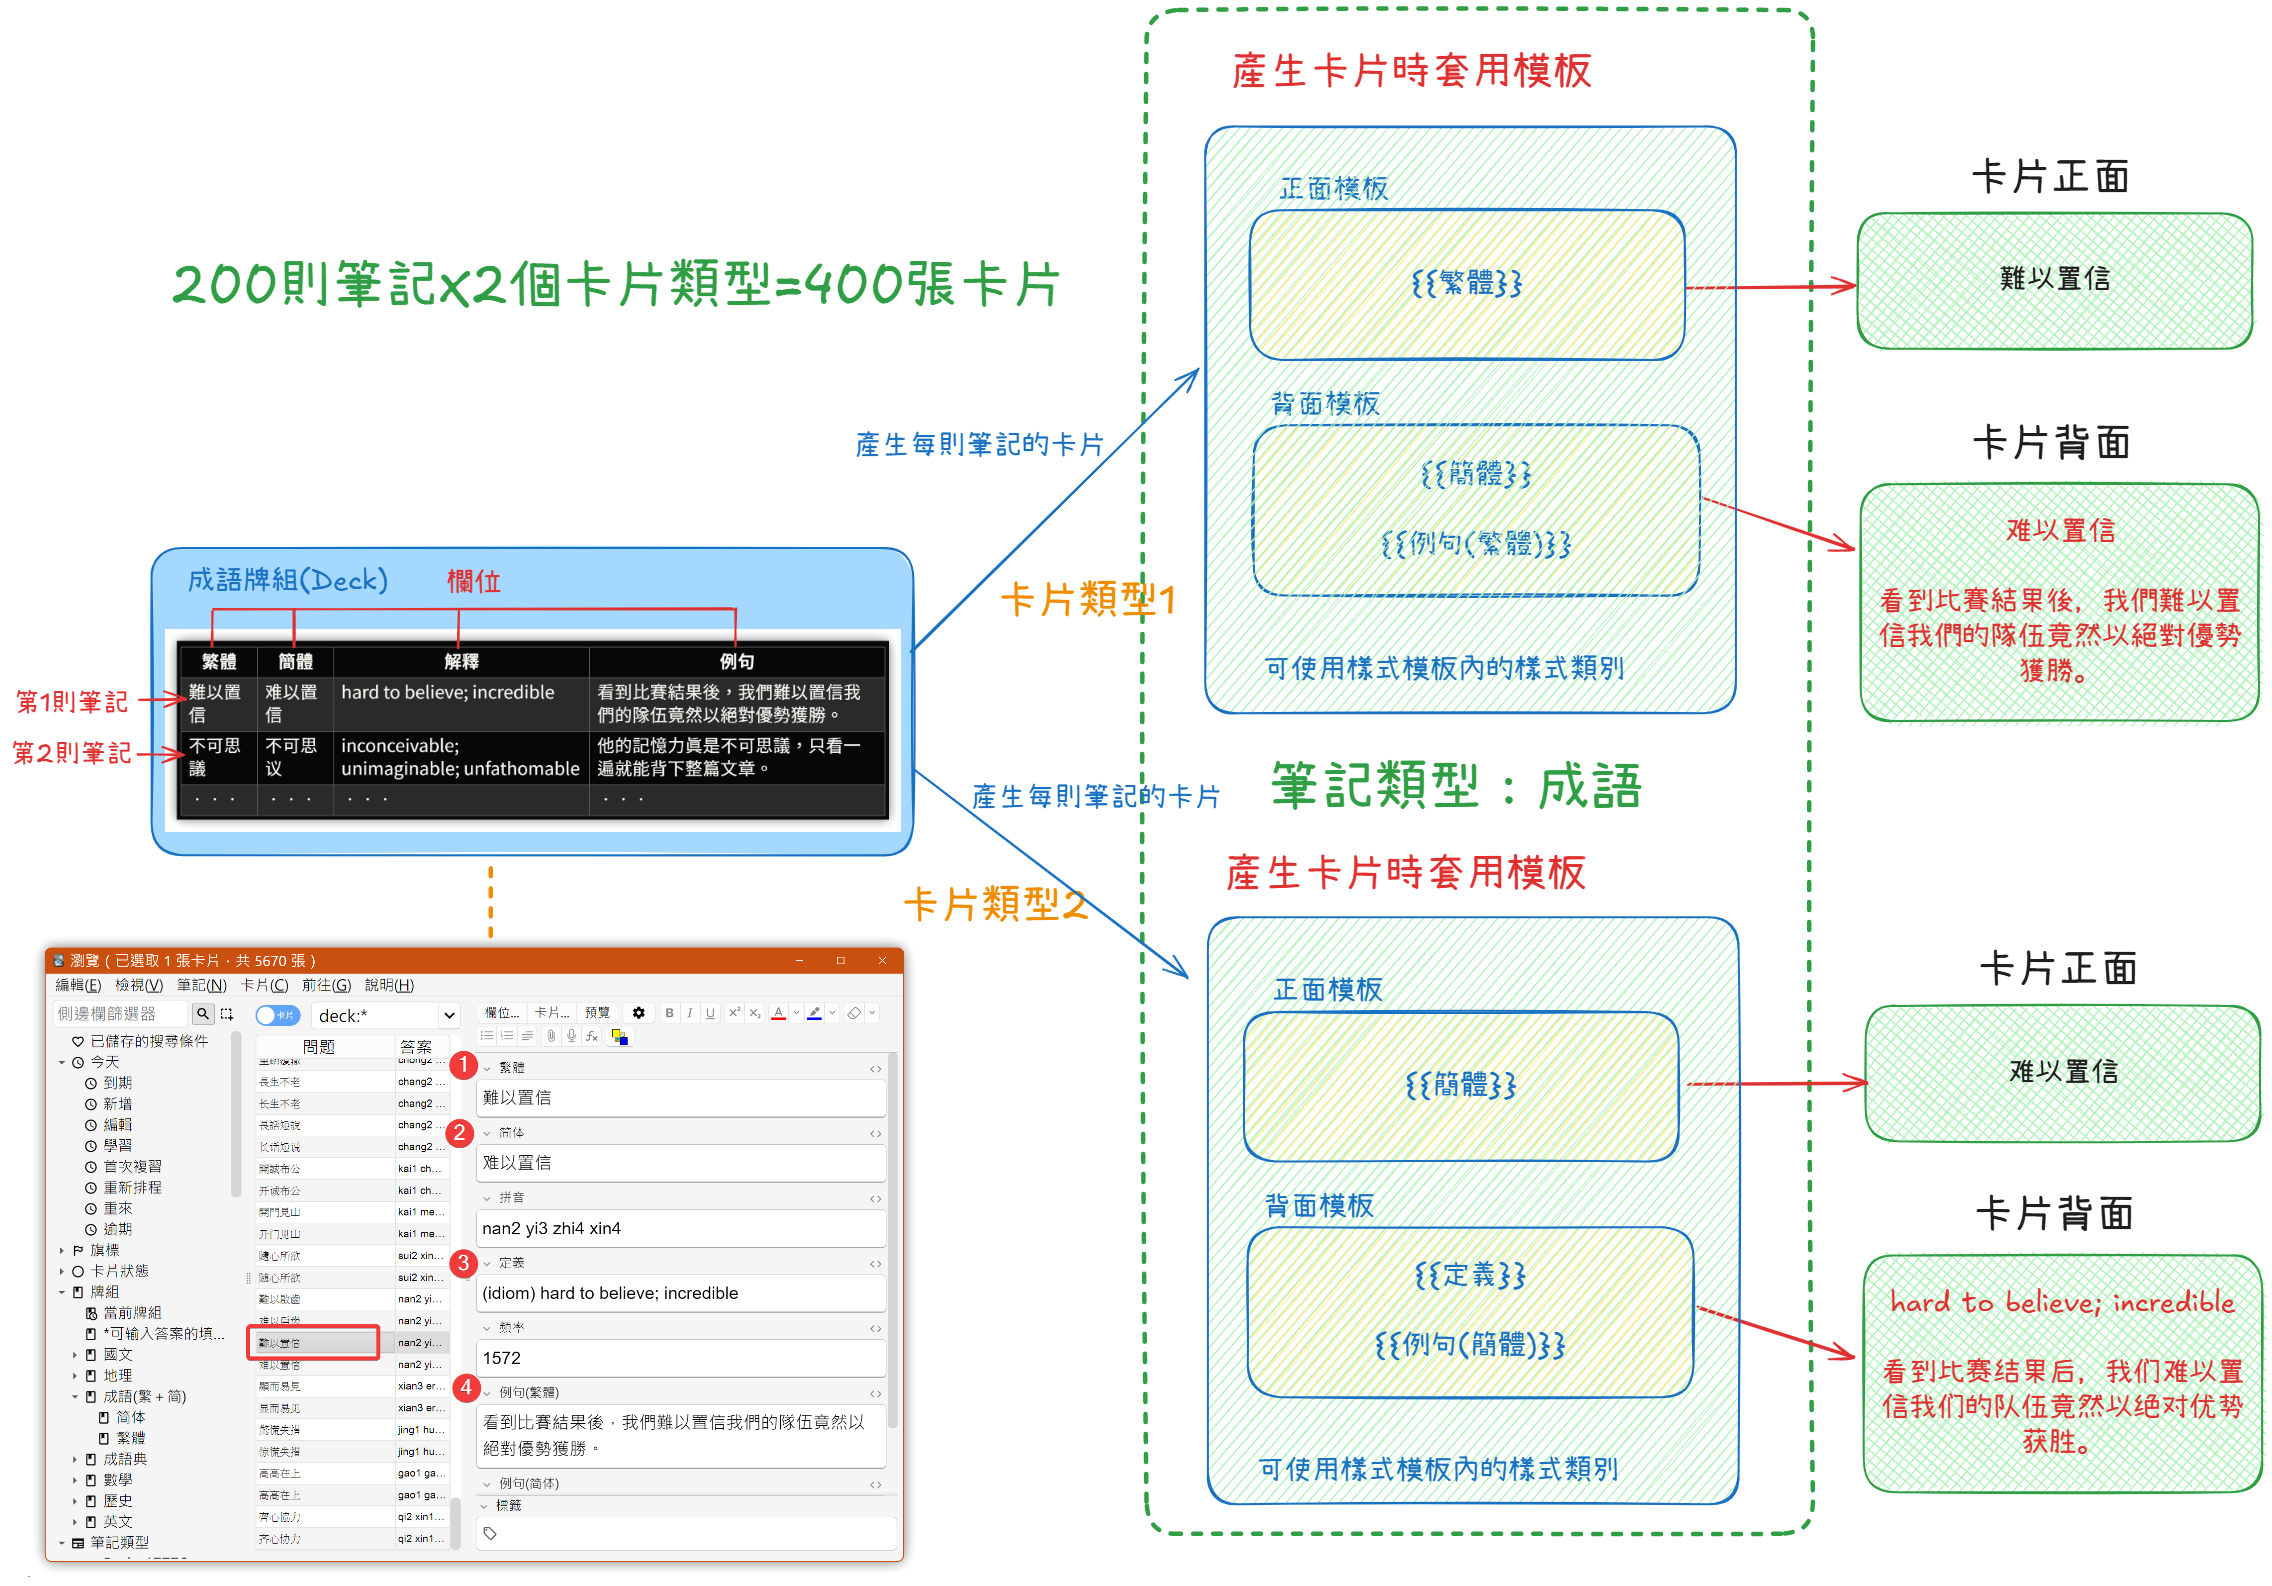Click the editor settings gear icon
Image resolution: width=2272 pixels, height=1586 pixels.
coord(639,1013)
